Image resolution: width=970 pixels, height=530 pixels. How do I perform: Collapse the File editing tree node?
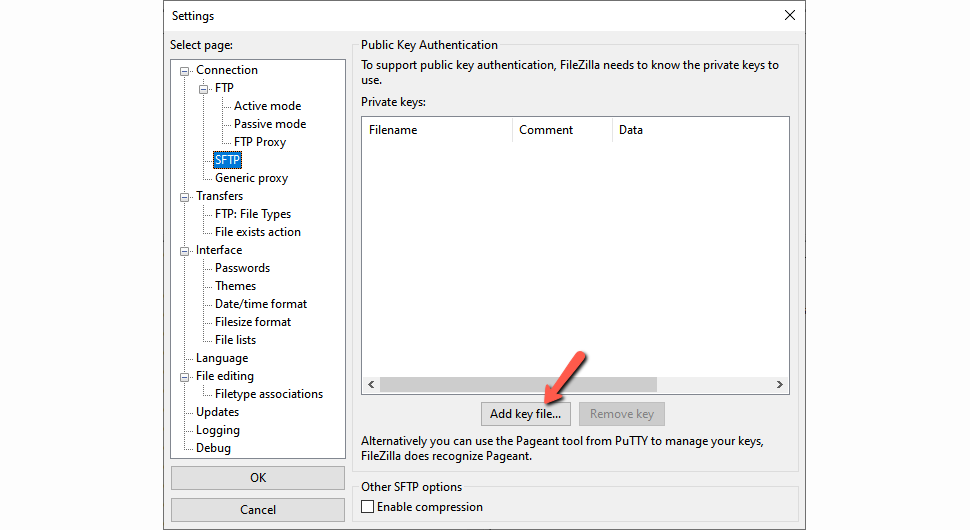(184, 377)
